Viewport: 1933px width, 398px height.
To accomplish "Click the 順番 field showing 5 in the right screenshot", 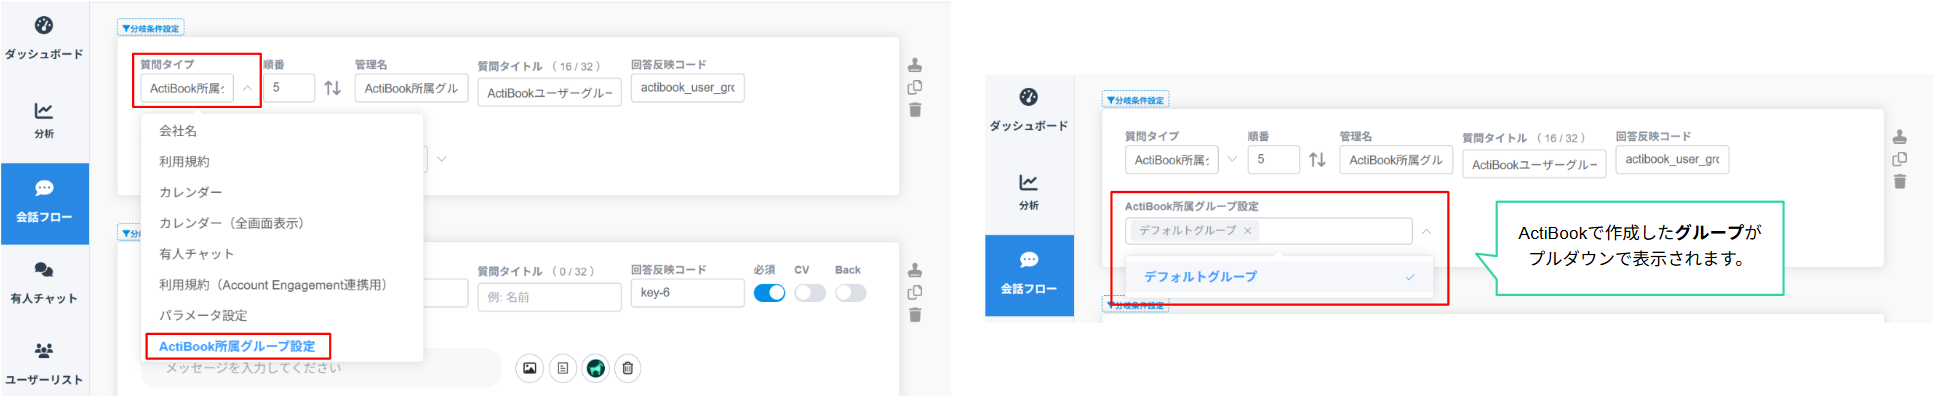I will [x=1274, y=160].
